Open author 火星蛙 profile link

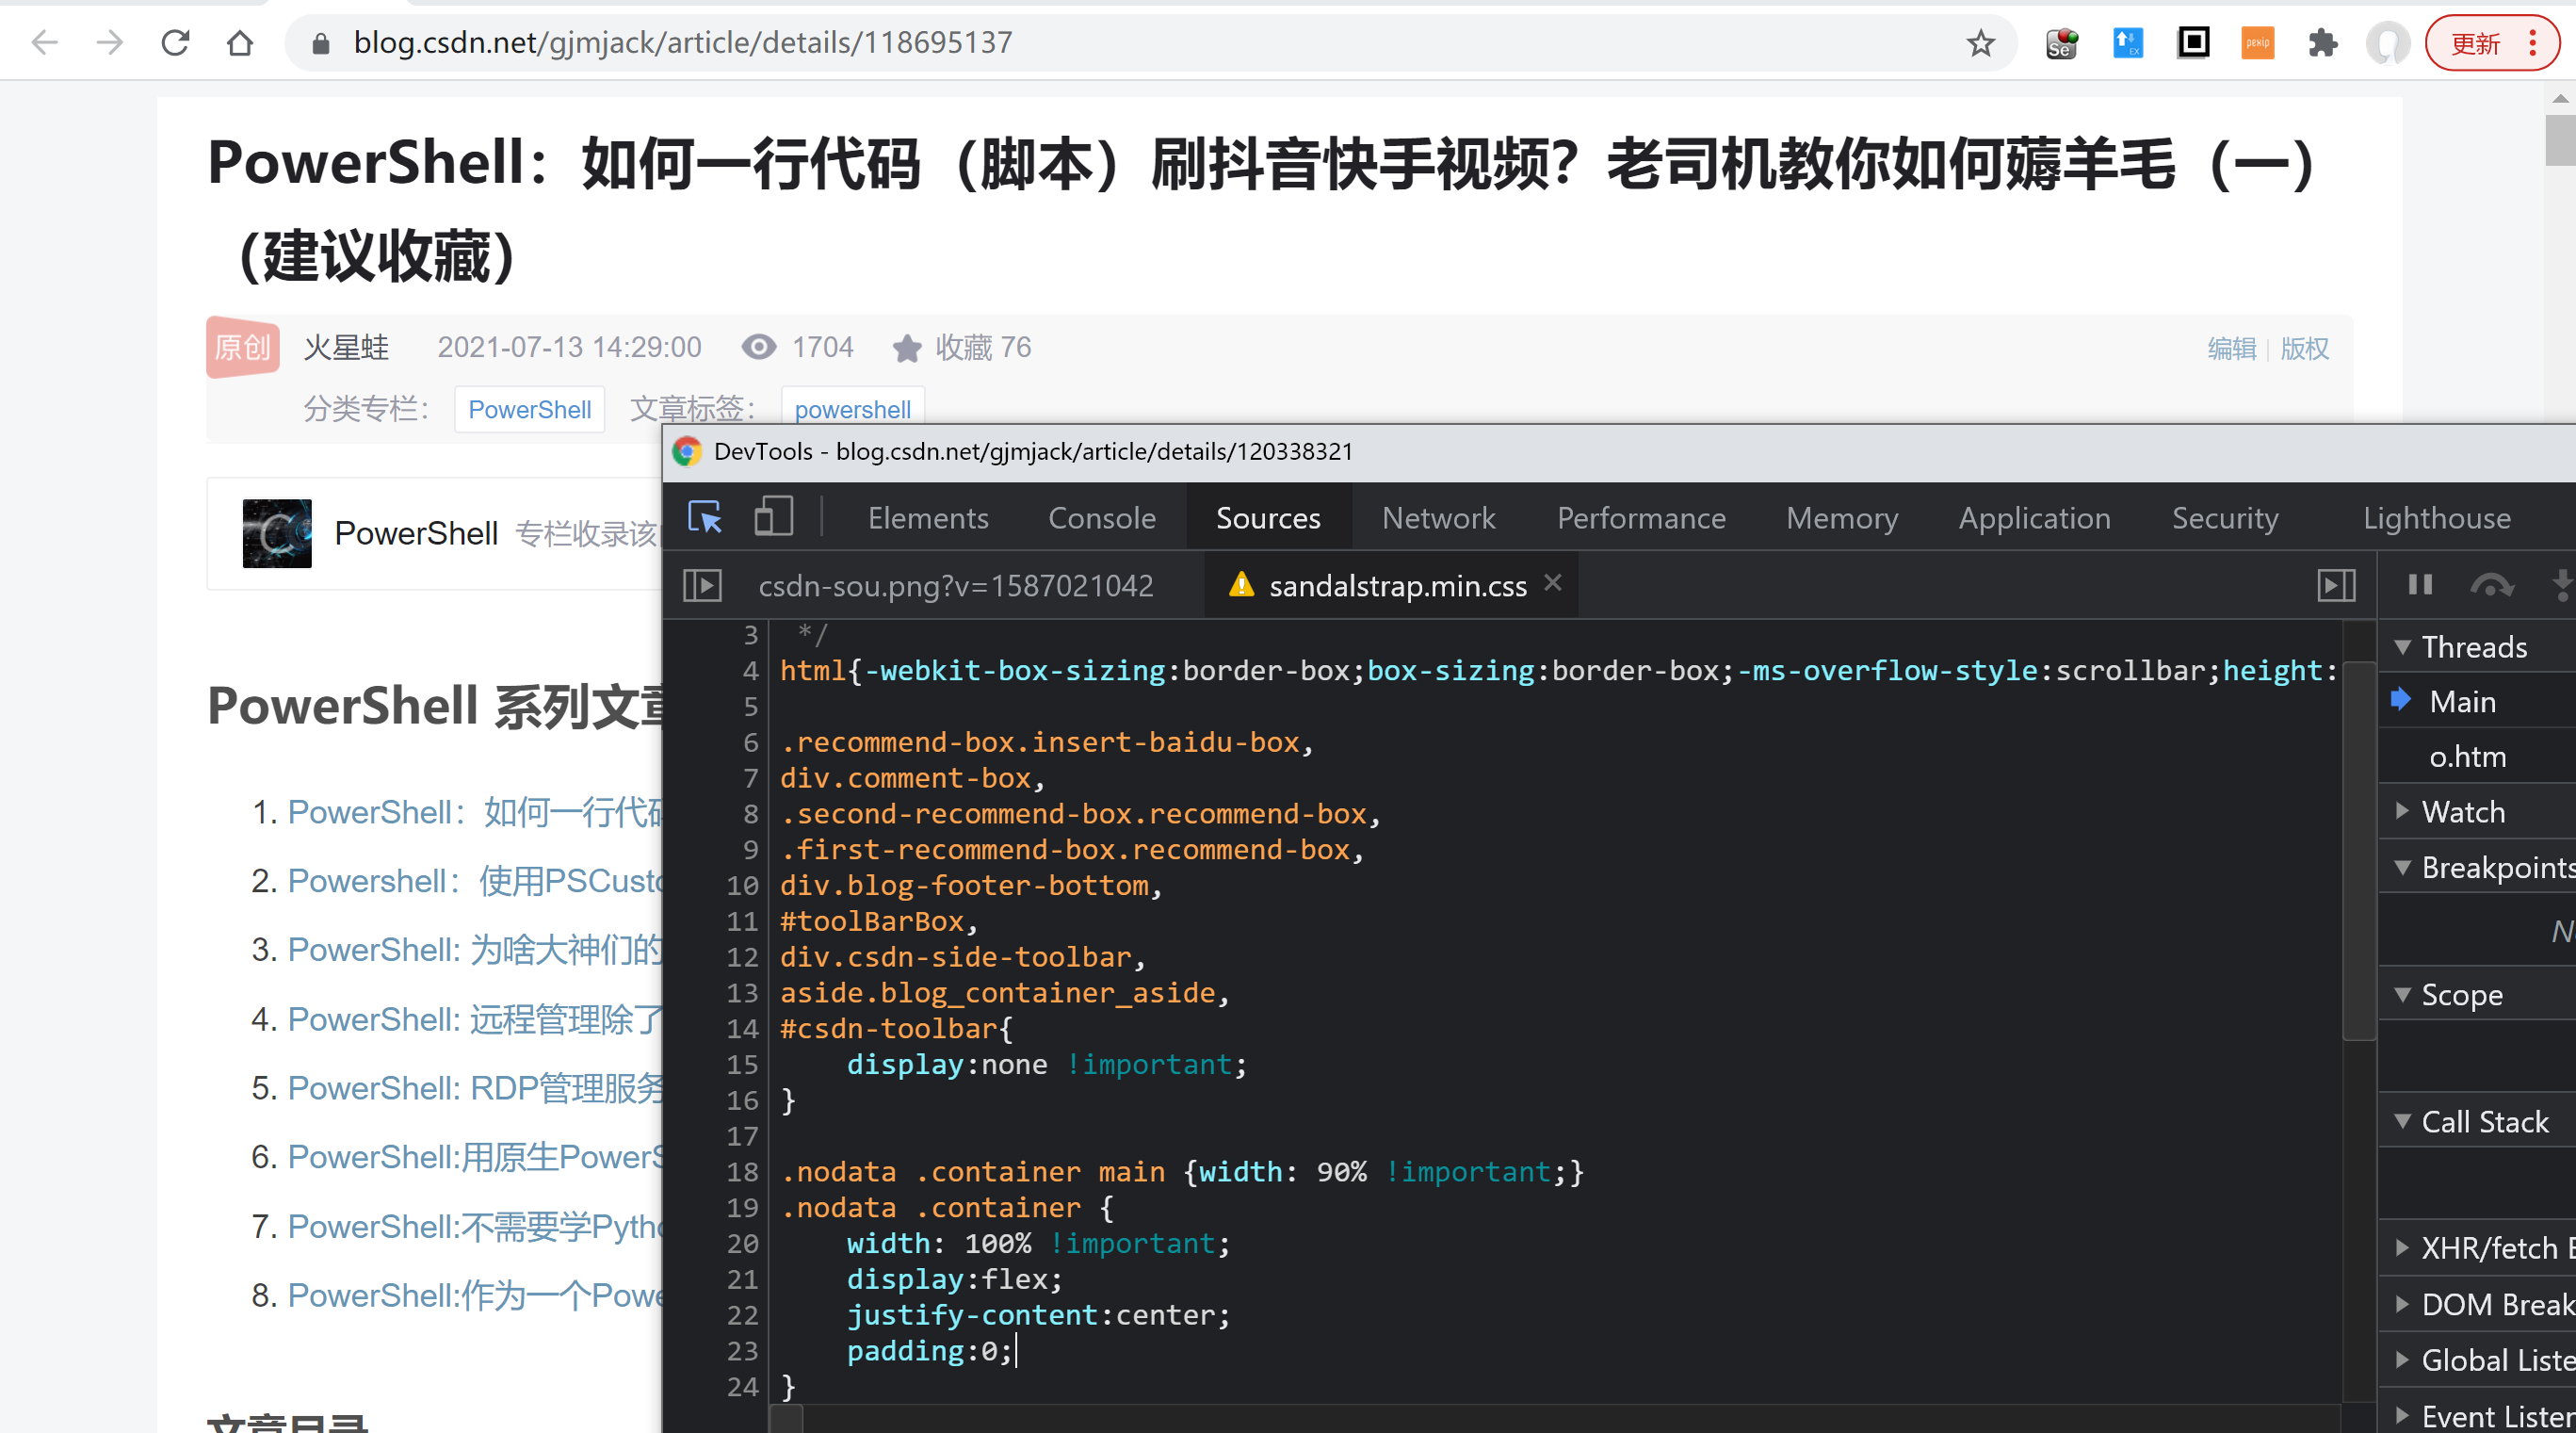pos(346,348)
